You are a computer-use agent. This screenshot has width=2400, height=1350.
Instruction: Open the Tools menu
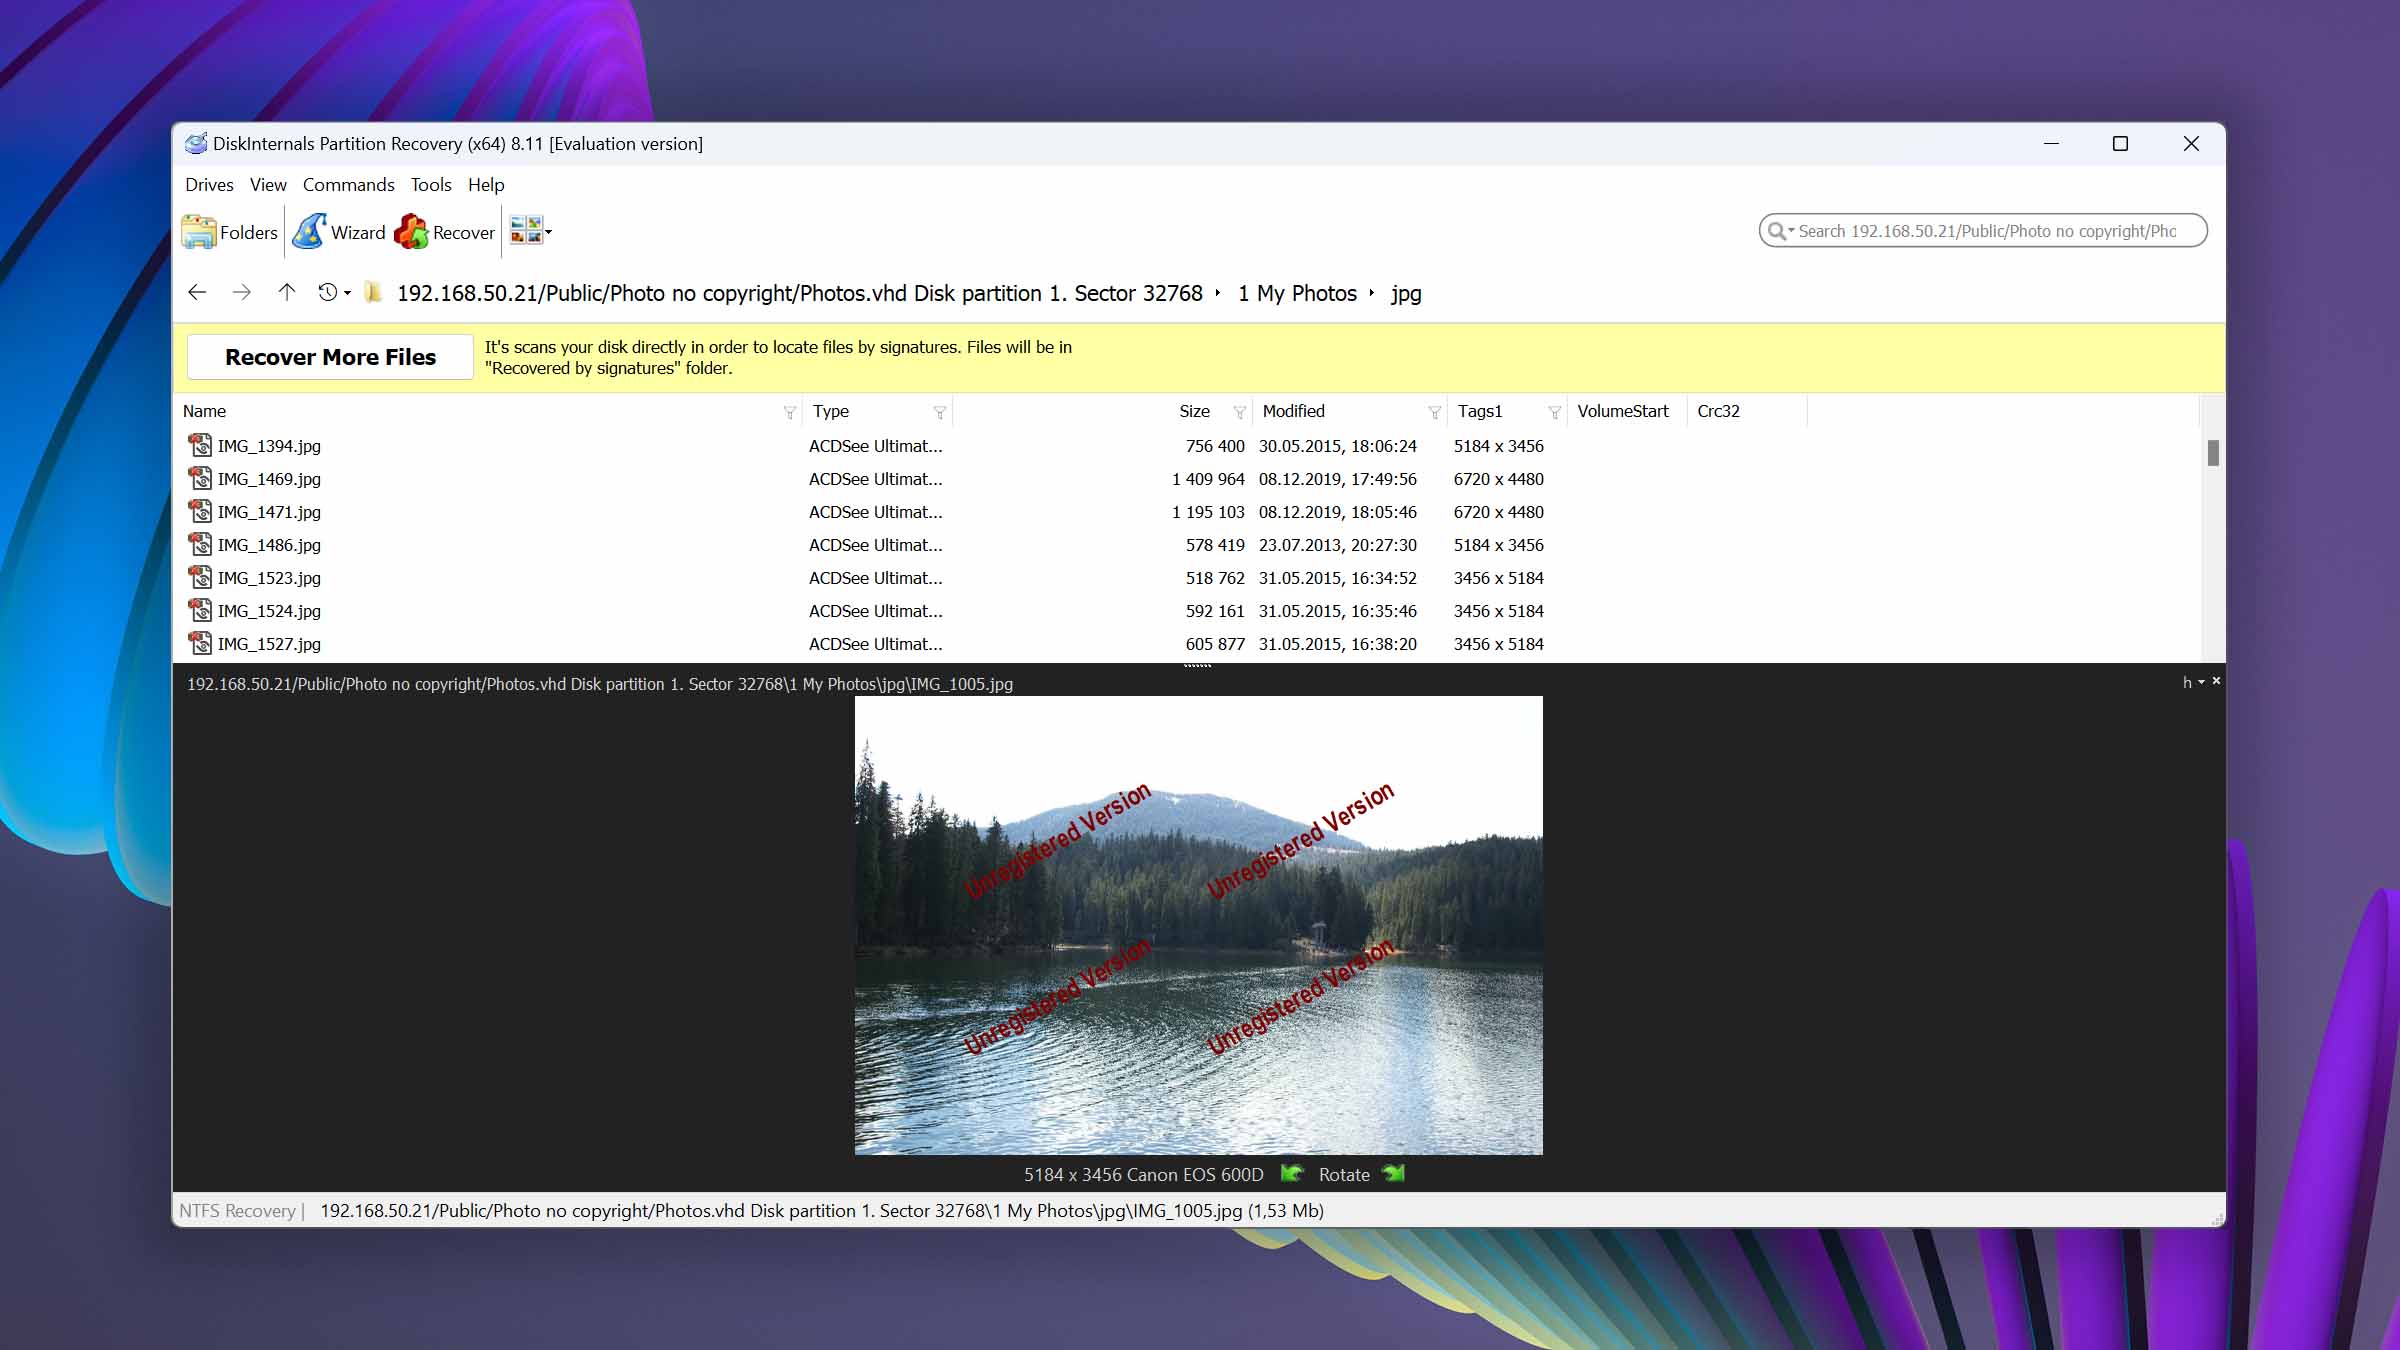pos(431,185)
